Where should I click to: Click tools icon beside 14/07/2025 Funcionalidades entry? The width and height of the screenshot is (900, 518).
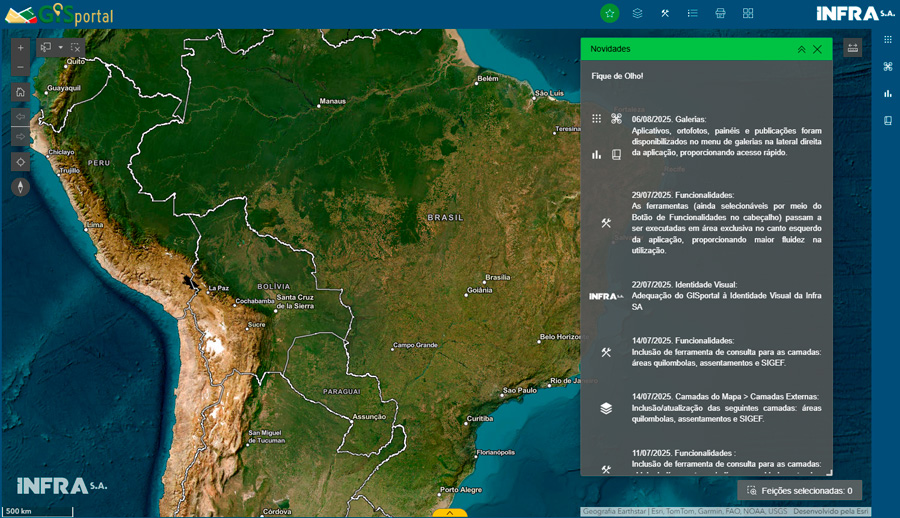(606, 352)
